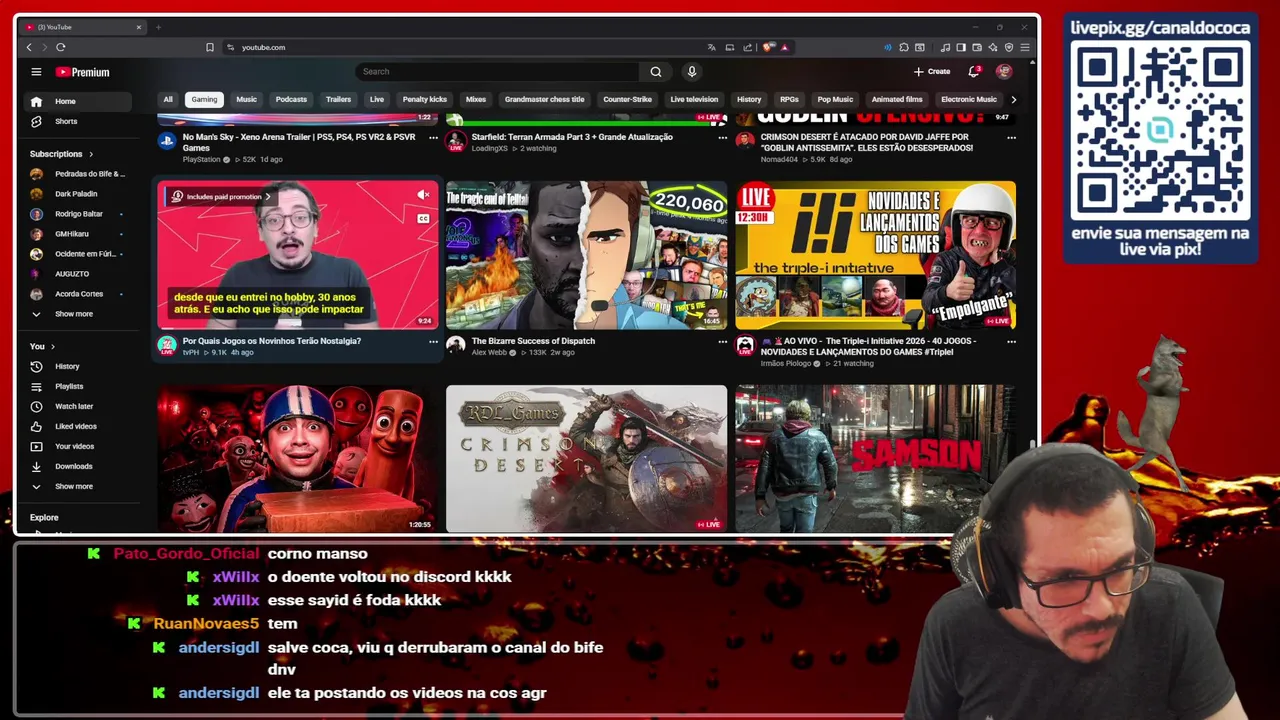Open options menu for the Dispatch video
The width and height of the screenshot is (1280, 720).
[x=722, y=342]
